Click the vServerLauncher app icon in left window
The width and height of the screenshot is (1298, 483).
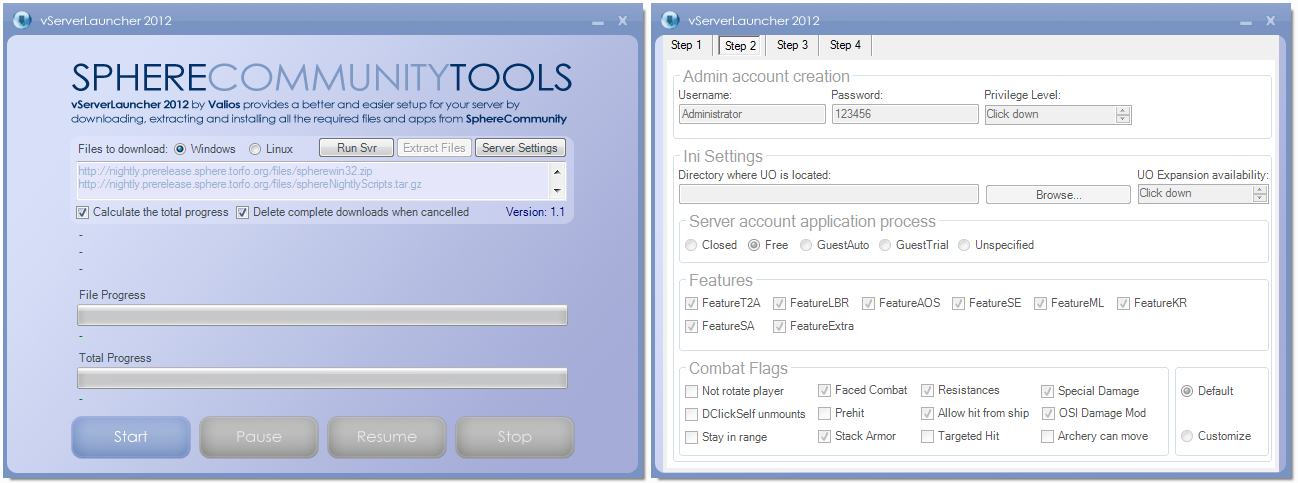(22, 20)
